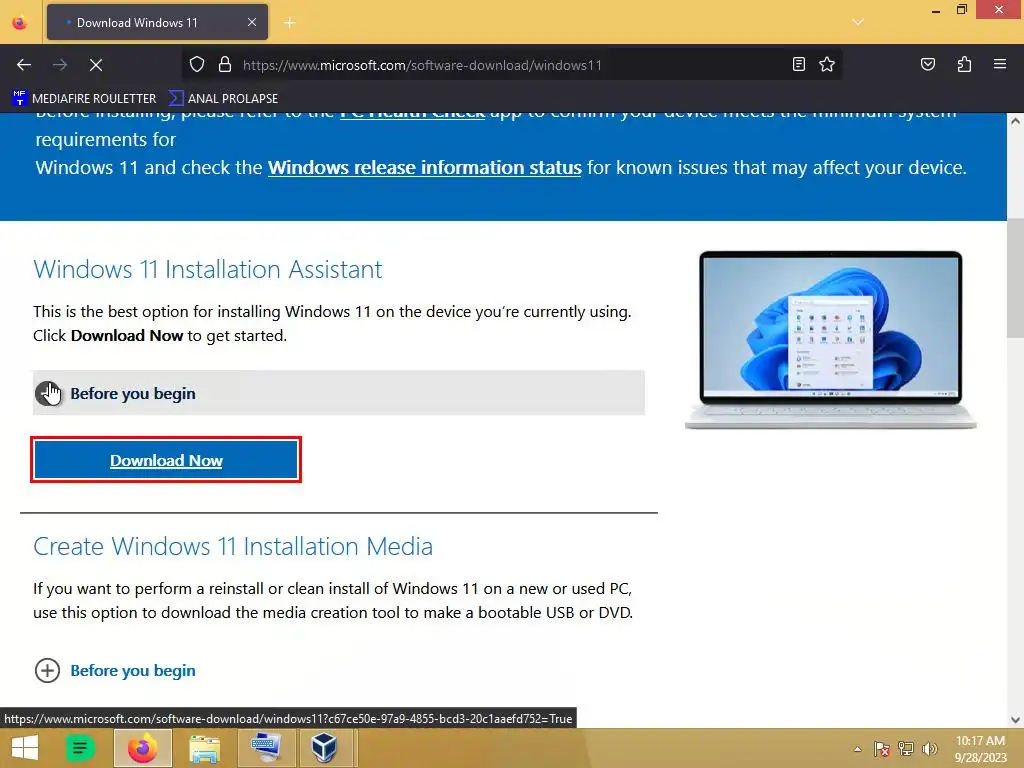
Task: Restore down the Firefox window
Action: click(x=961, y=10)
